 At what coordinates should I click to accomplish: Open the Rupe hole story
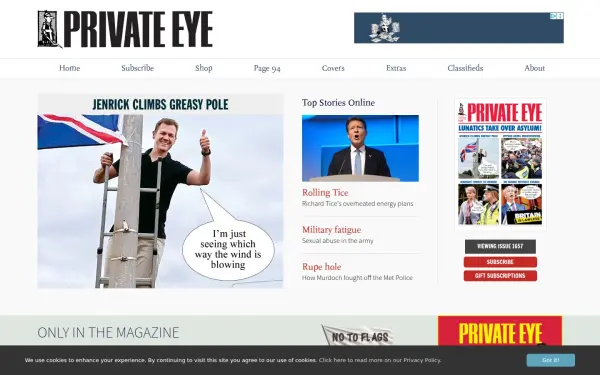tap(321, 267)
